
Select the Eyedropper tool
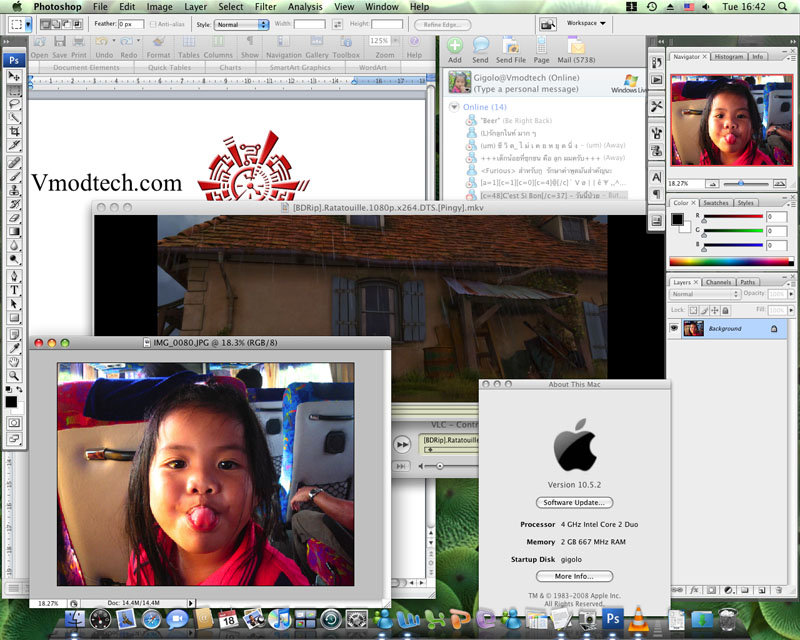pyautogui.click(x=14, y=349)
